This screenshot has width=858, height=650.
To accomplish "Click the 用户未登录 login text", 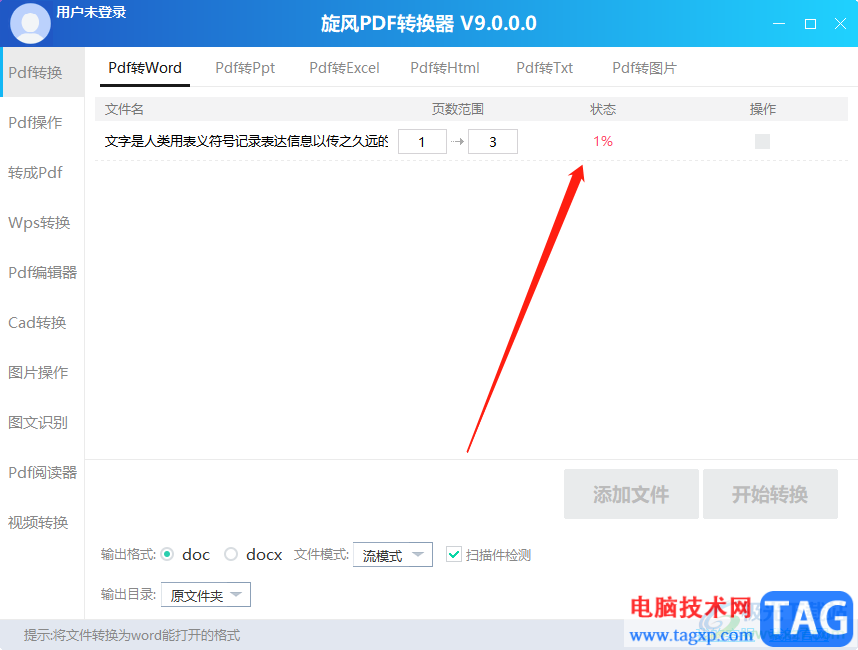I will [91, 12].
